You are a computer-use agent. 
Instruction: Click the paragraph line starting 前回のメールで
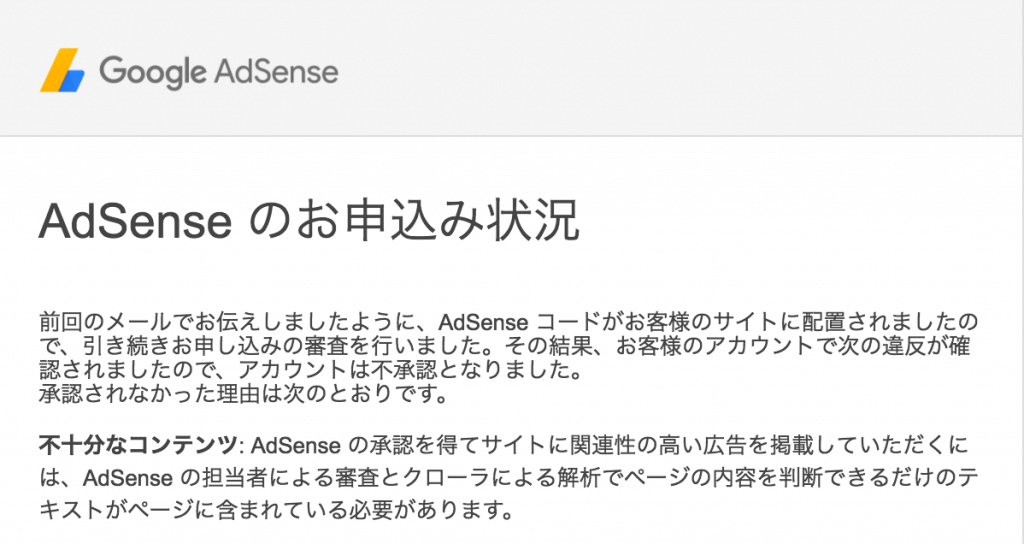pyautogui.click(x=509, y=322)
